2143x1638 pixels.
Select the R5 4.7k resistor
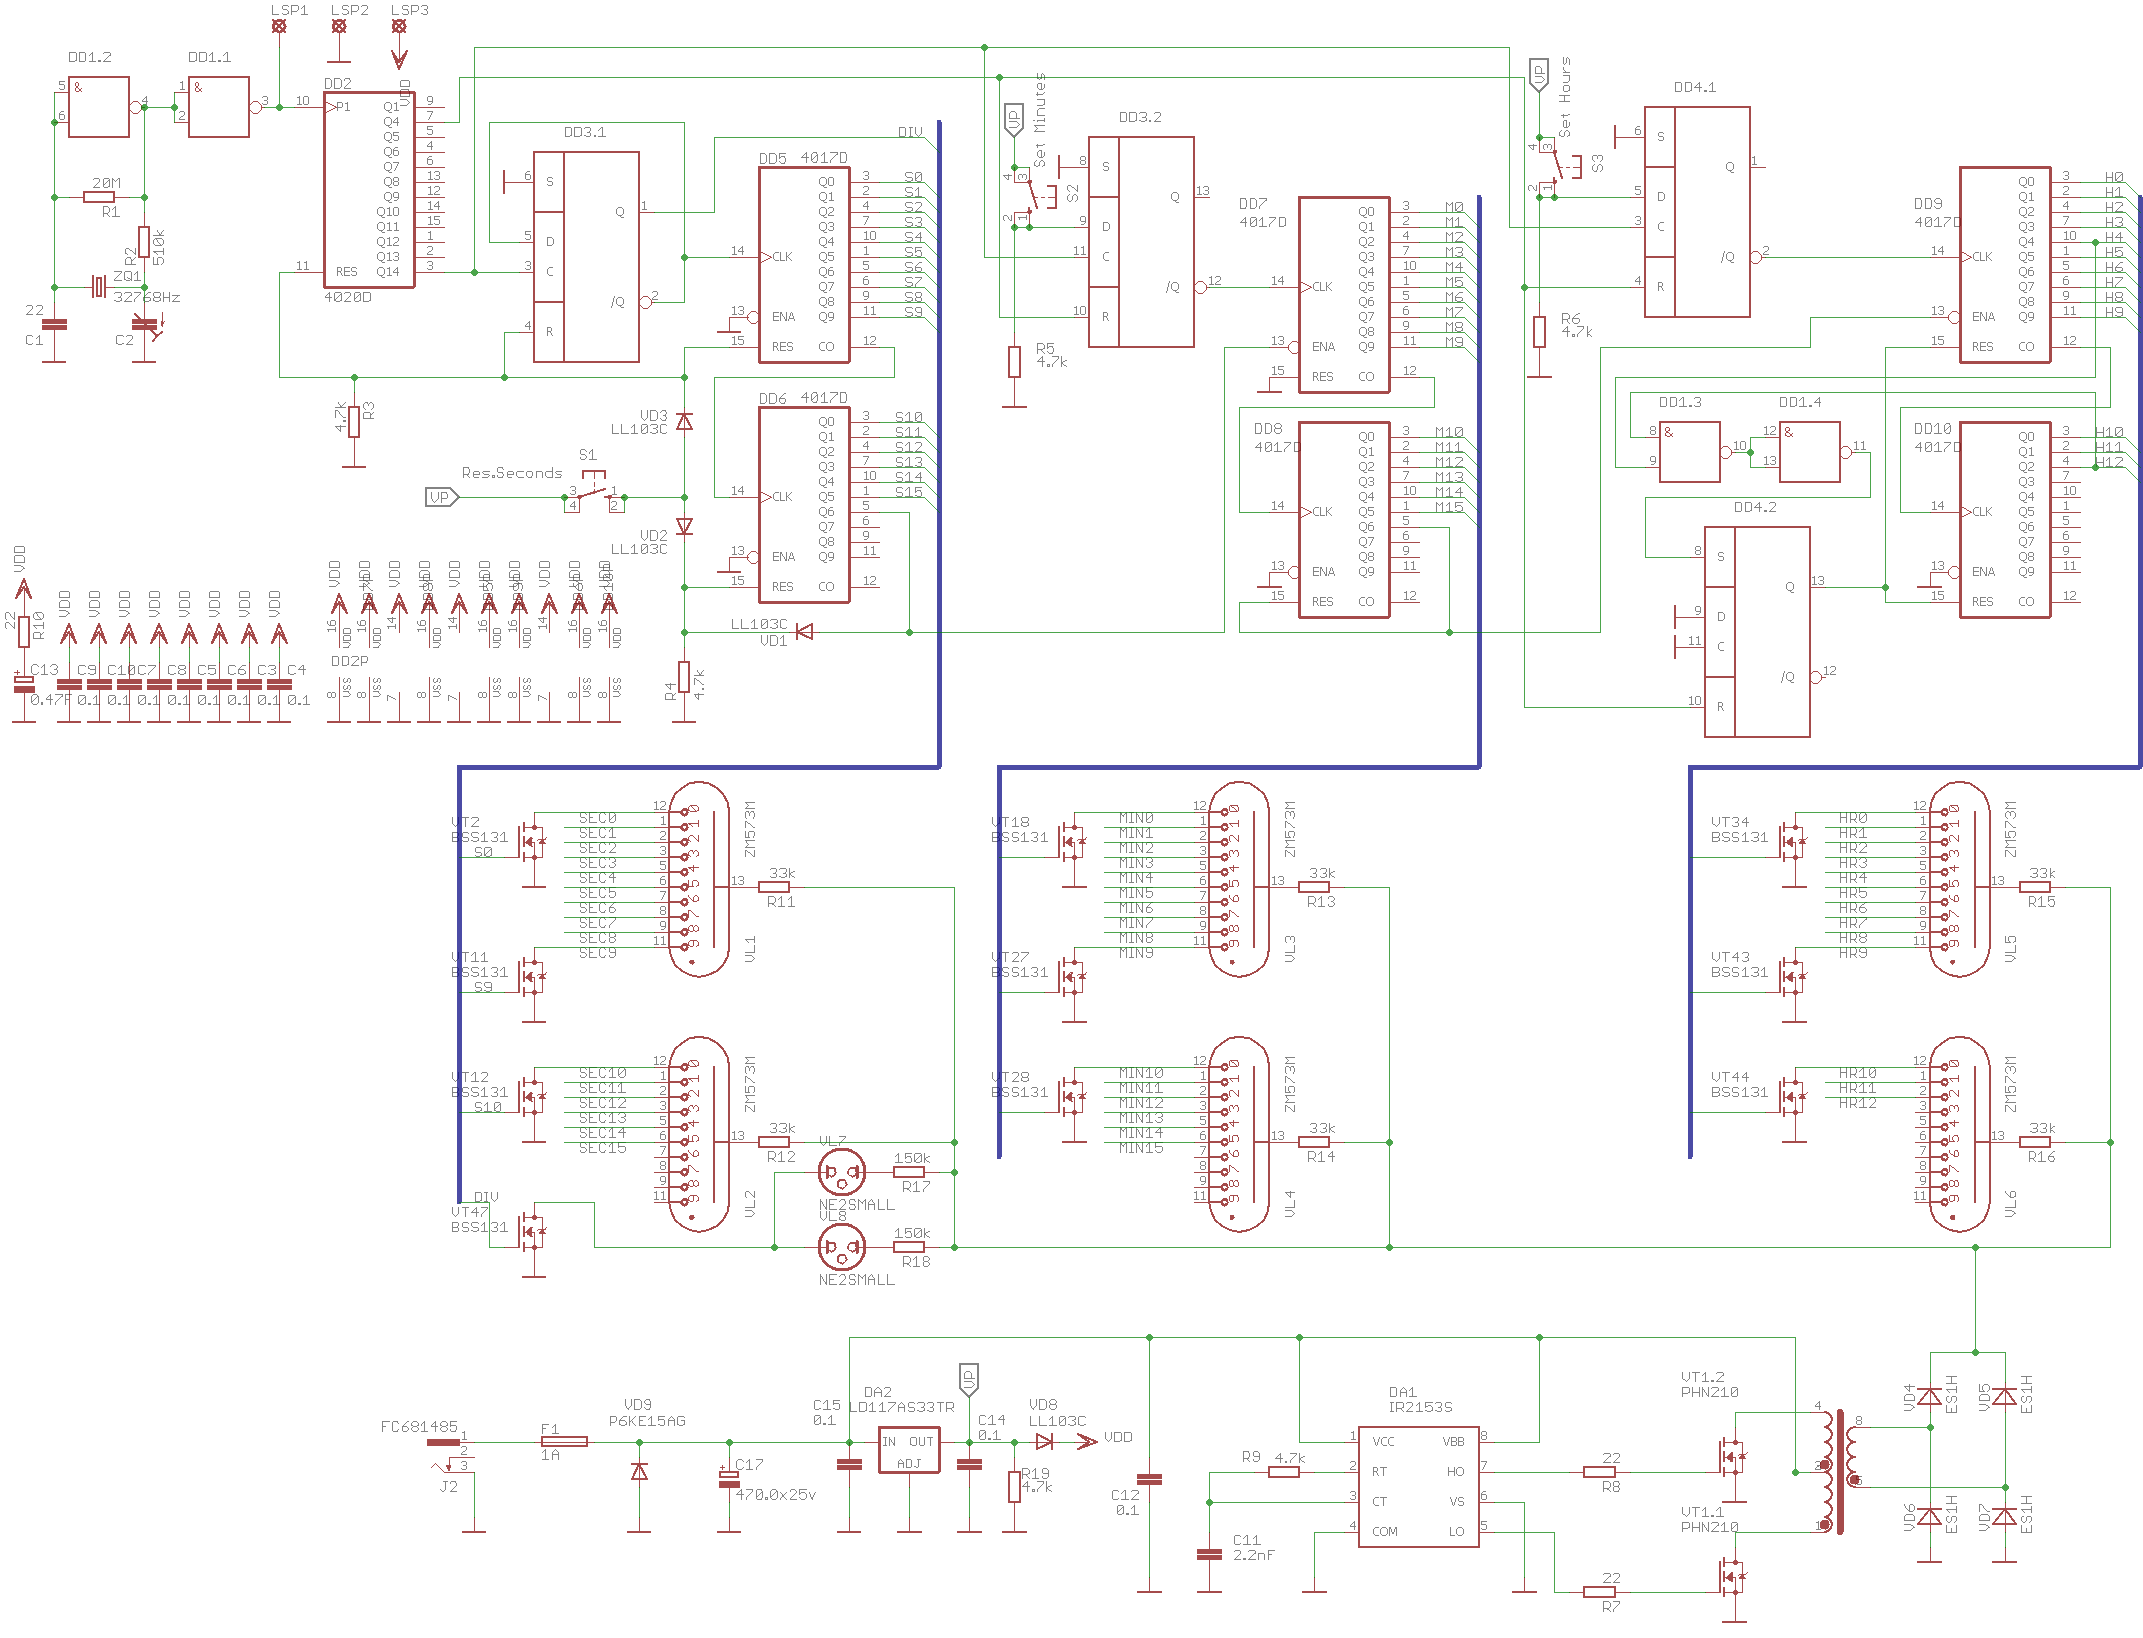click(x=1014, y=362)
